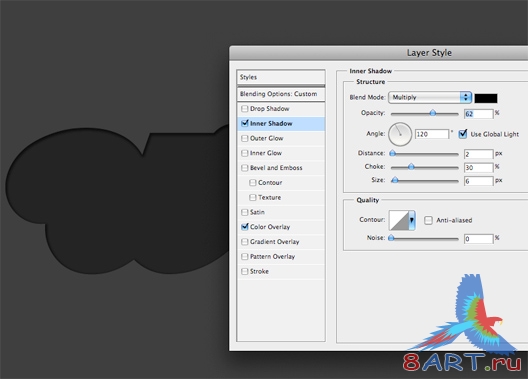Click the black shadow color swatch
This screenshot has width=528, height=379.
tap(486, 98)
